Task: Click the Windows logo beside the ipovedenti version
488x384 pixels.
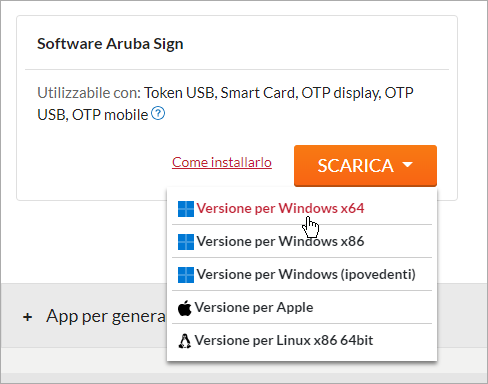Action: point(186,275)
